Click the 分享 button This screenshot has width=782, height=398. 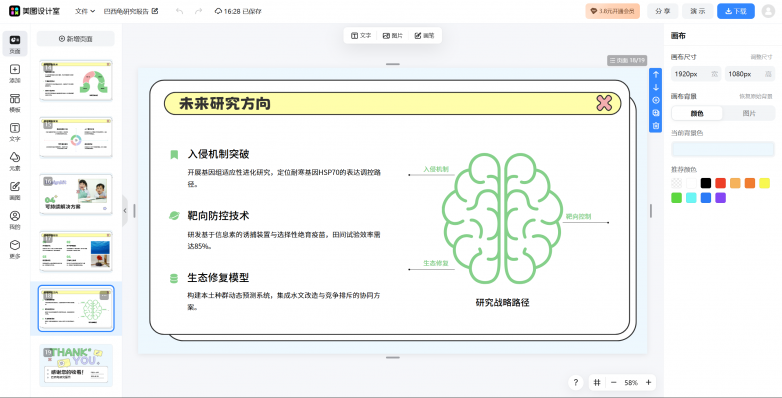(x=662, y=11)
